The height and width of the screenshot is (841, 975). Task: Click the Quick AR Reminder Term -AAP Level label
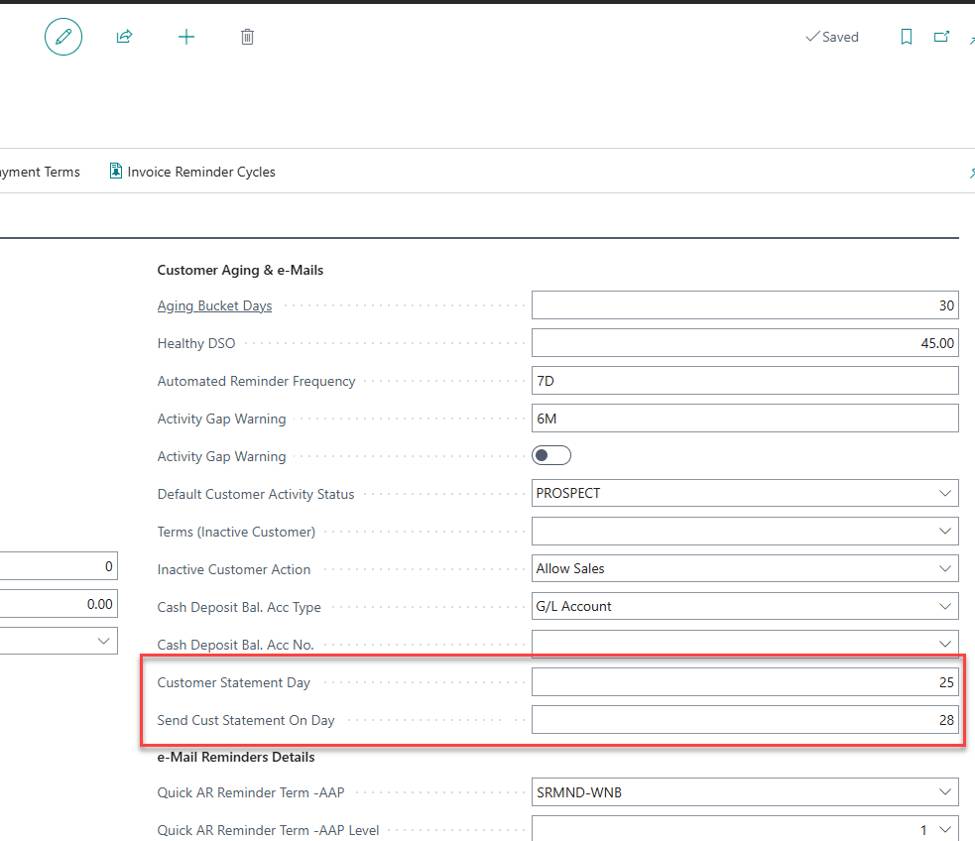pos(268,830)
